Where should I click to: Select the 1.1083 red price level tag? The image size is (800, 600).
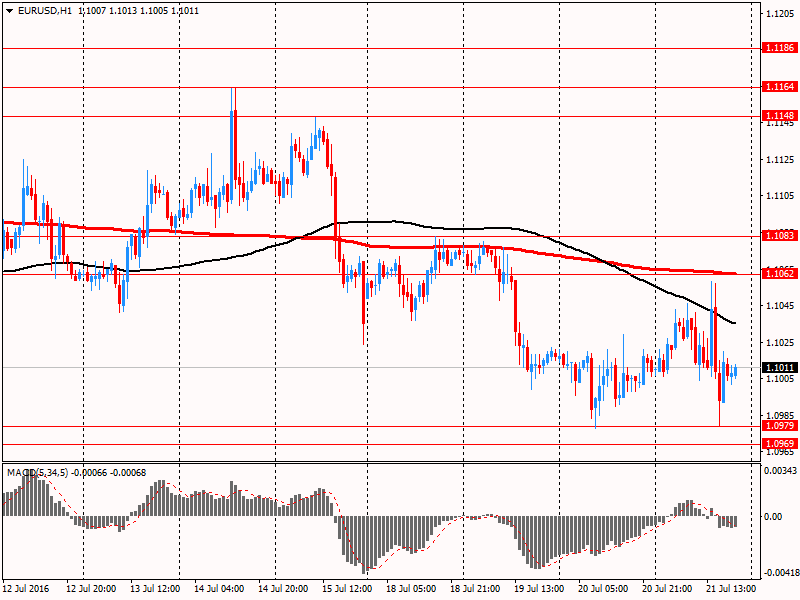pyautogui.click(x=779, y=236)
